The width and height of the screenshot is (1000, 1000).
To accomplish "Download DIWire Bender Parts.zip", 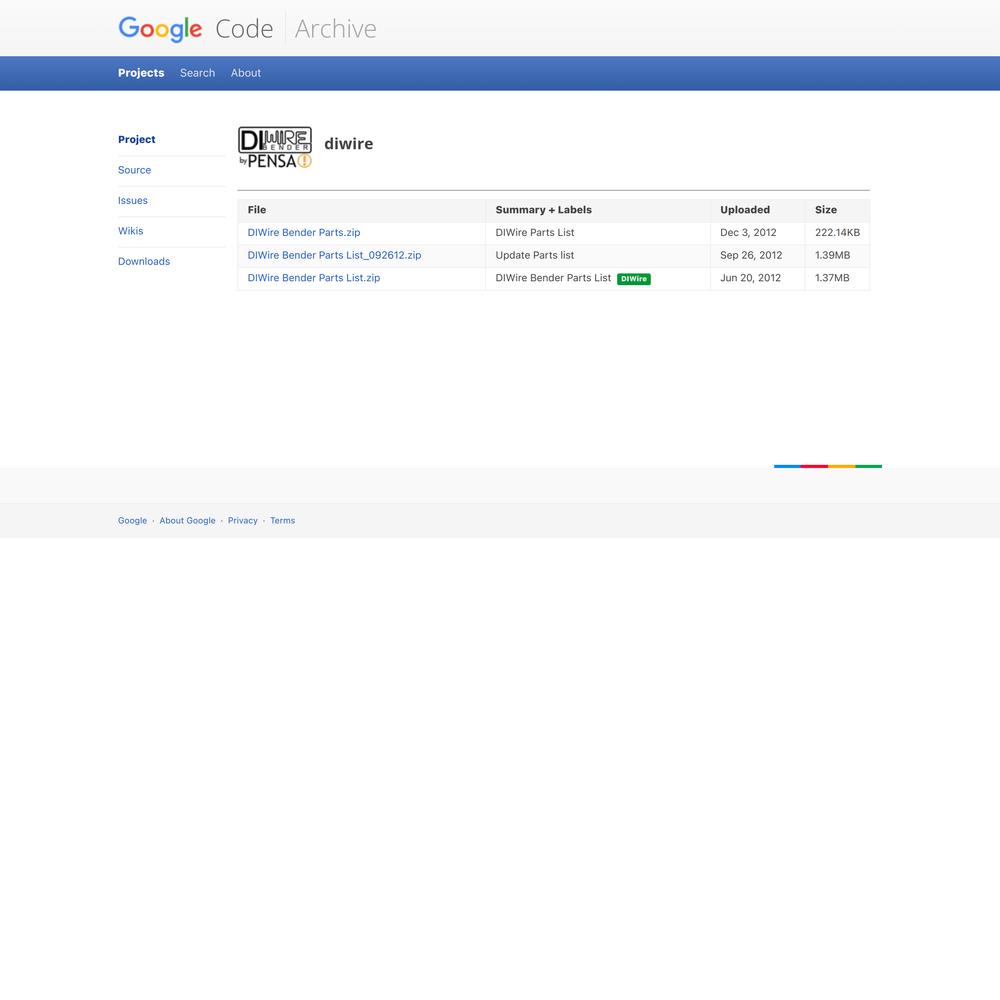I will [304, 233].
